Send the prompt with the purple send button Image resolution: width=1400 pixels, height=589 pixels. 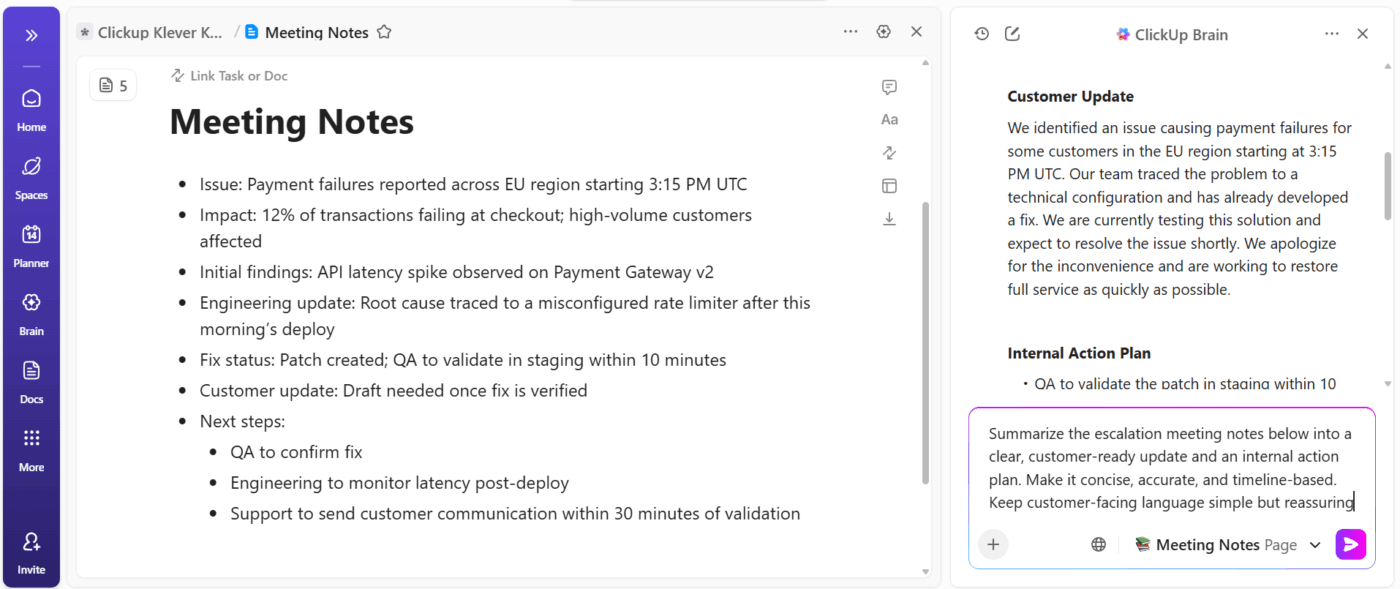click(x=1350, y=544)
